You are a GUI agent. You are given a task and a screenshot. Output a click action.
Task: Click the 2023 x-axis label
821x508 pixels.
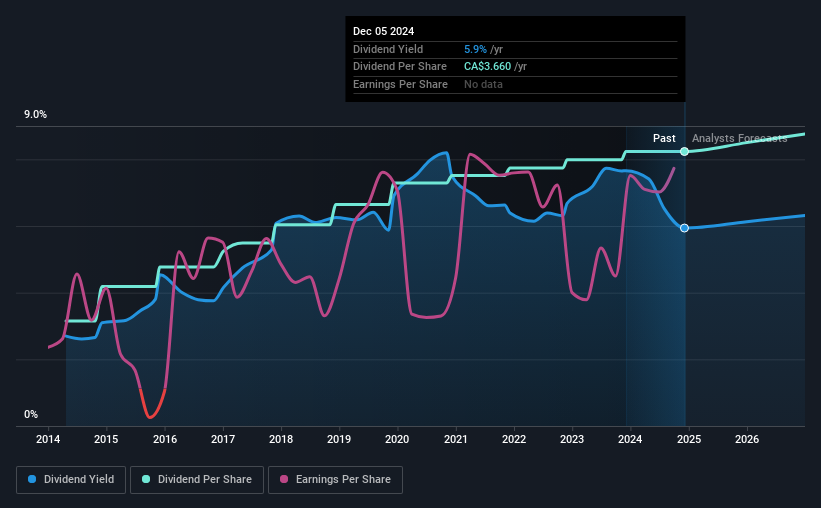click(572, 439)
